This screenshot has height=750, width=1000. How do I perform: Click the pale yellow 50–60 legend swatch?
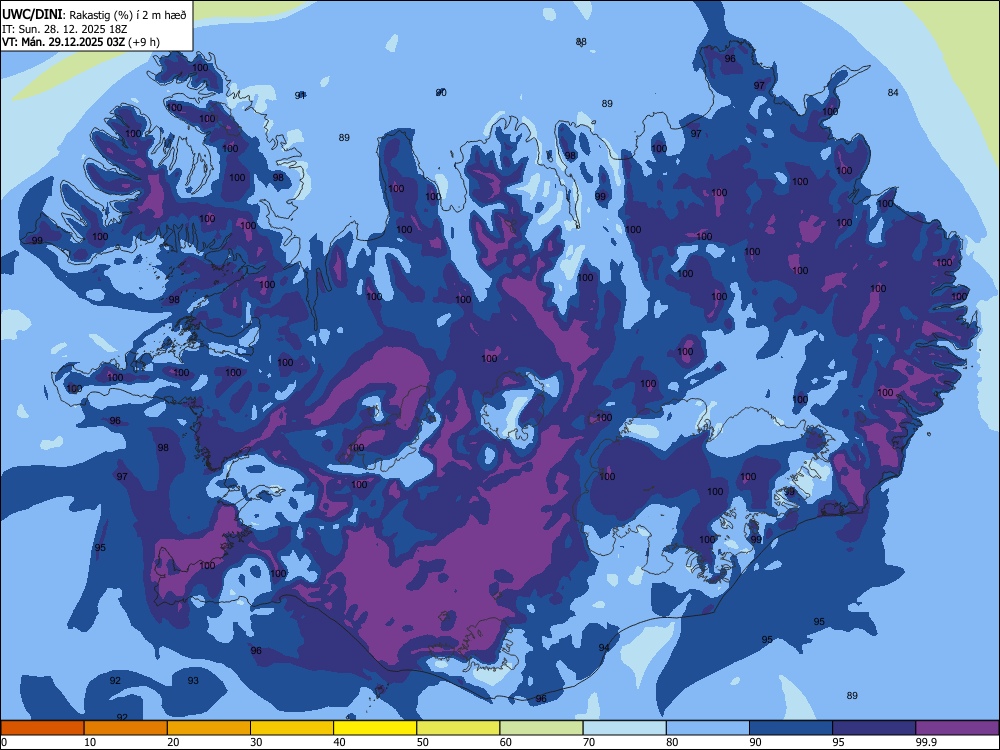[458, 728]
